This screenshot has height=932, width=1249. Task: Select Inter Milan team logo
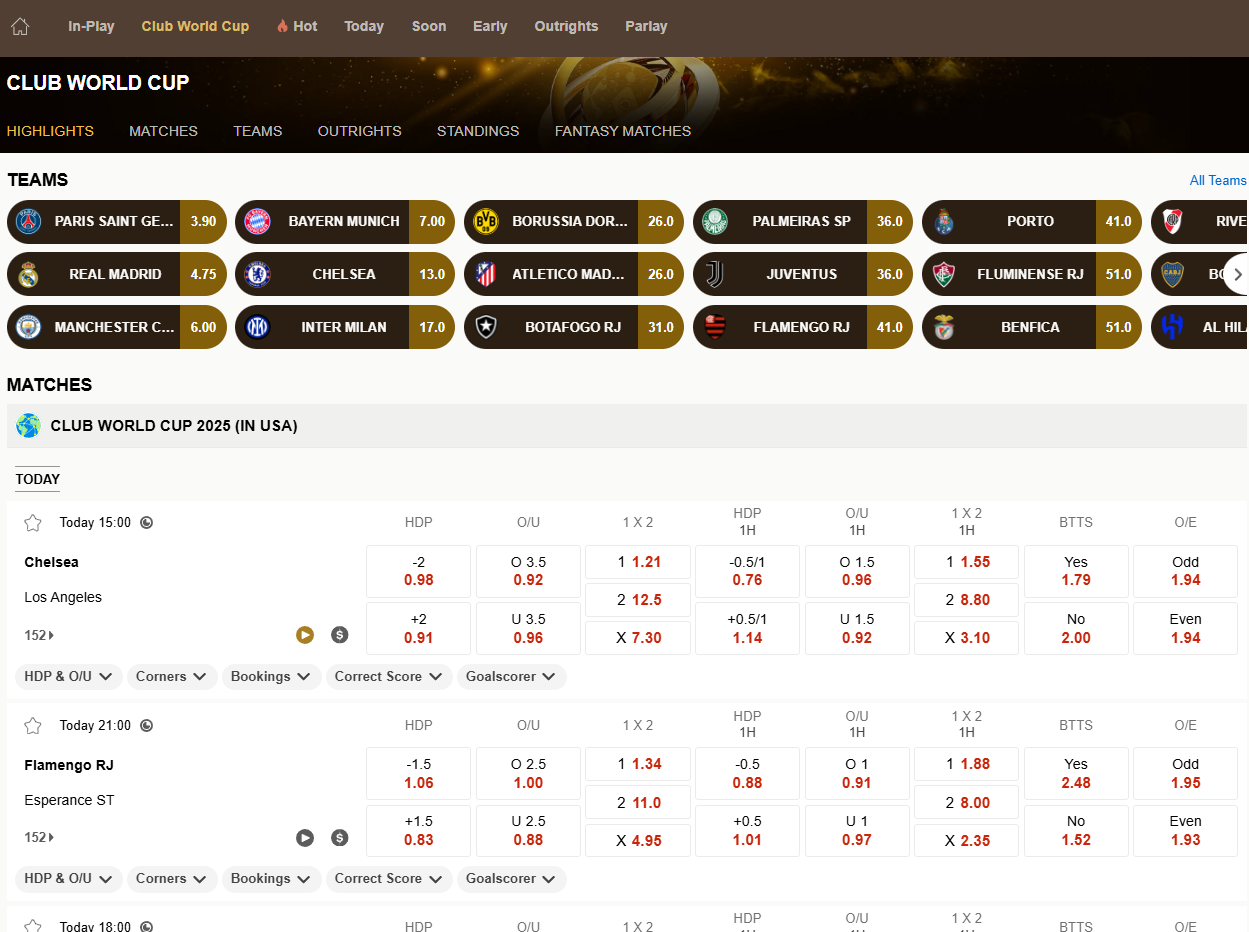(258, 327)
